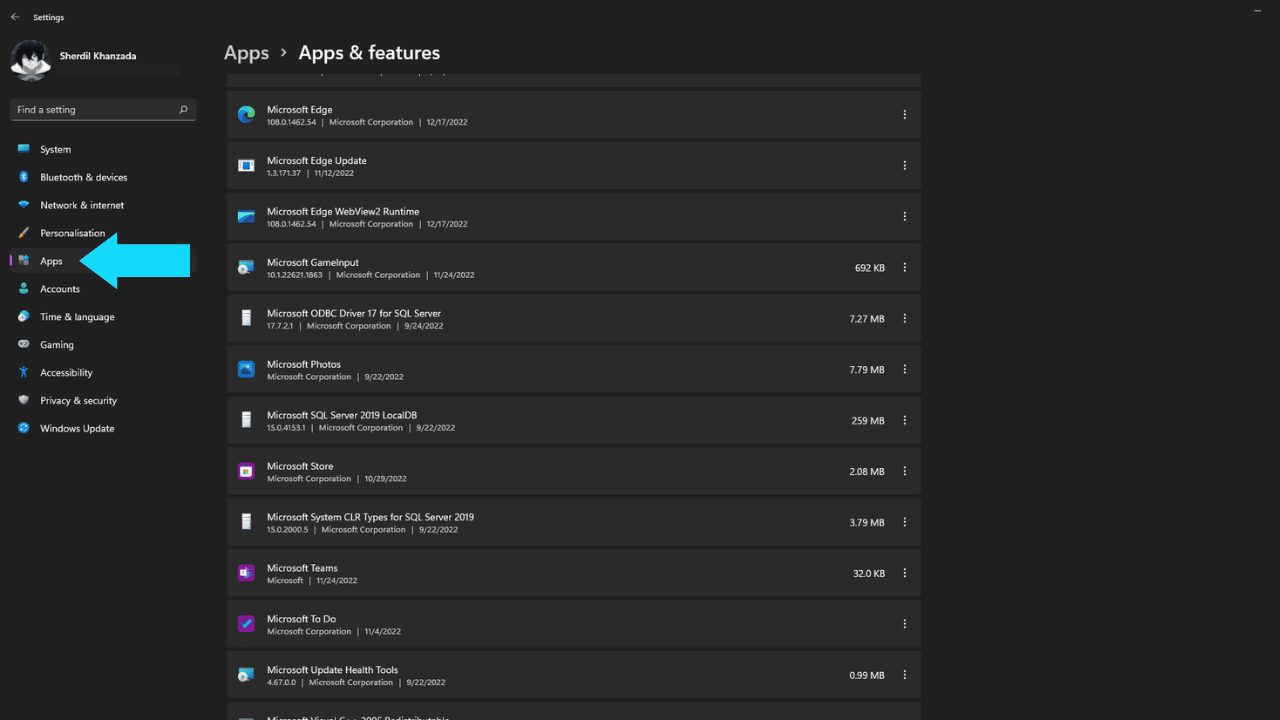Click the Microsoft Teams app icon
The height and width of the screenshot is (720, 1280).
[x=246, y=574]
